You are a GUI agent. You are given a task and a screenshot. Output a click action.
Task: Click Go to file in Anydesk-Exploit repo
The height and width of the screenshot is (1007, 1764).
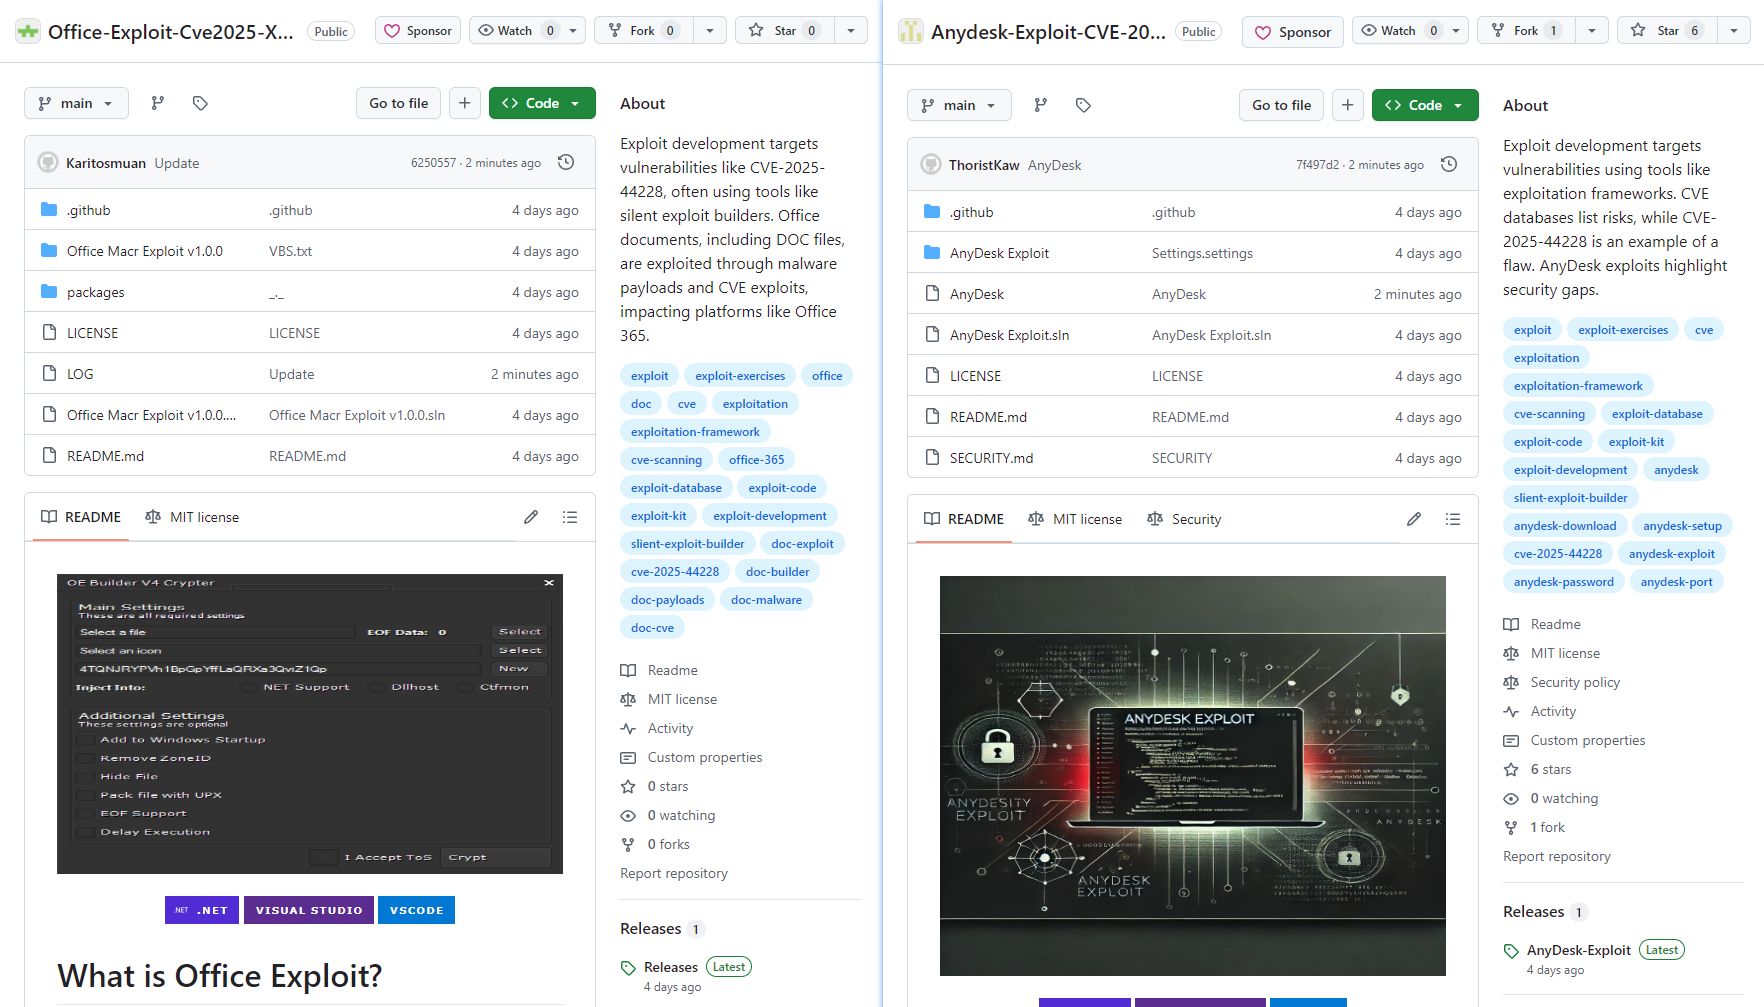tap(1282, 105)
